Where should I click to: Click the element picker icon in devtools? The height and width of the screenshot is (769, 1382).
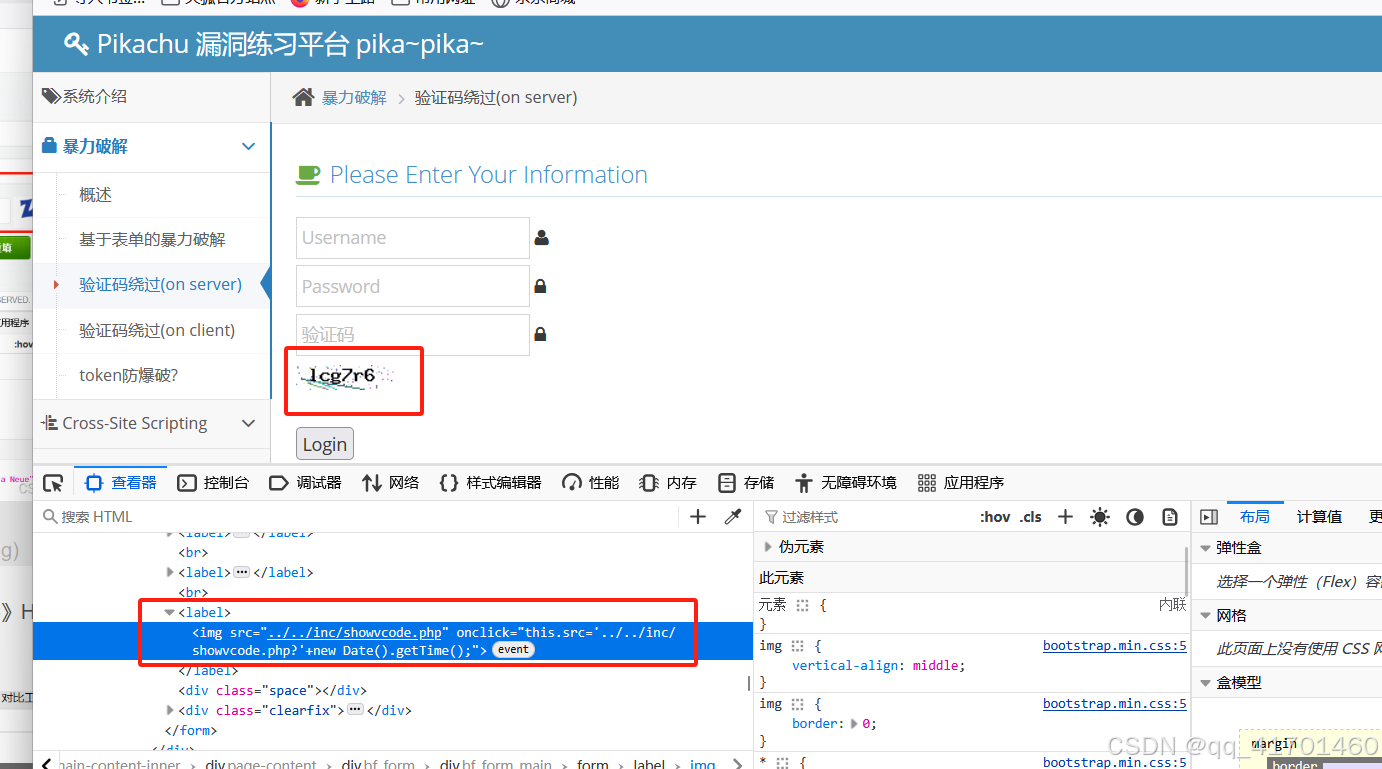[53, 483]
